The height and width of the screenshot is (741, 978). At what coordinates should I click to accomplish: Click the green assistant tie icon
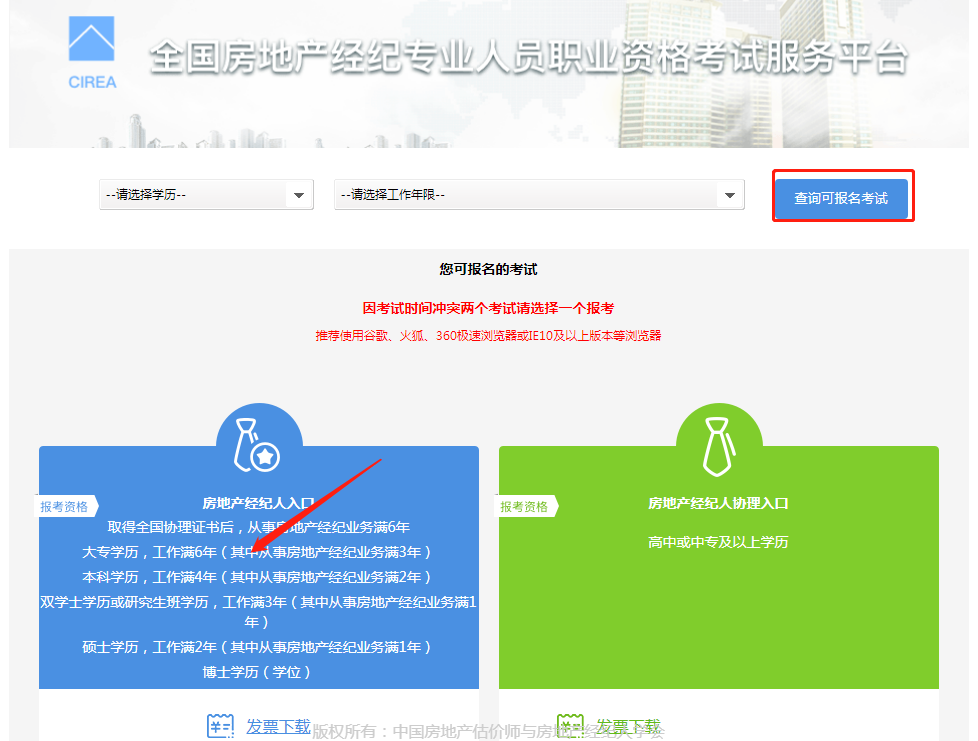point(718,445)
